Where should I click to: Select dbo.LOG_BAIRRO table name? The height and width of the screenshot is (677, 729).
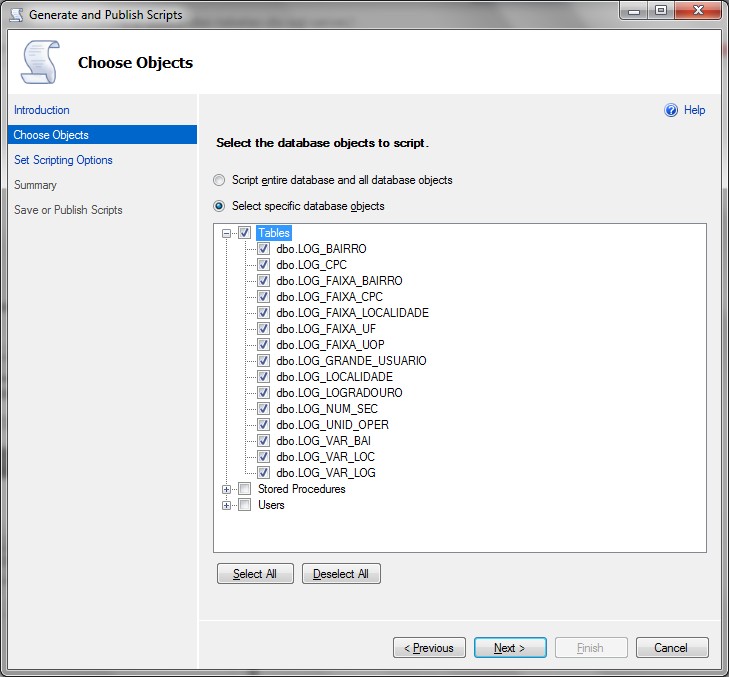[321, 249]
